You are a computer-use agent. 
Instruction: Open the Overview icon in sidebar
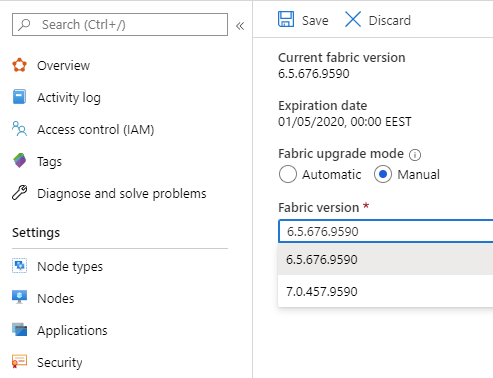[x=19, y=65]
